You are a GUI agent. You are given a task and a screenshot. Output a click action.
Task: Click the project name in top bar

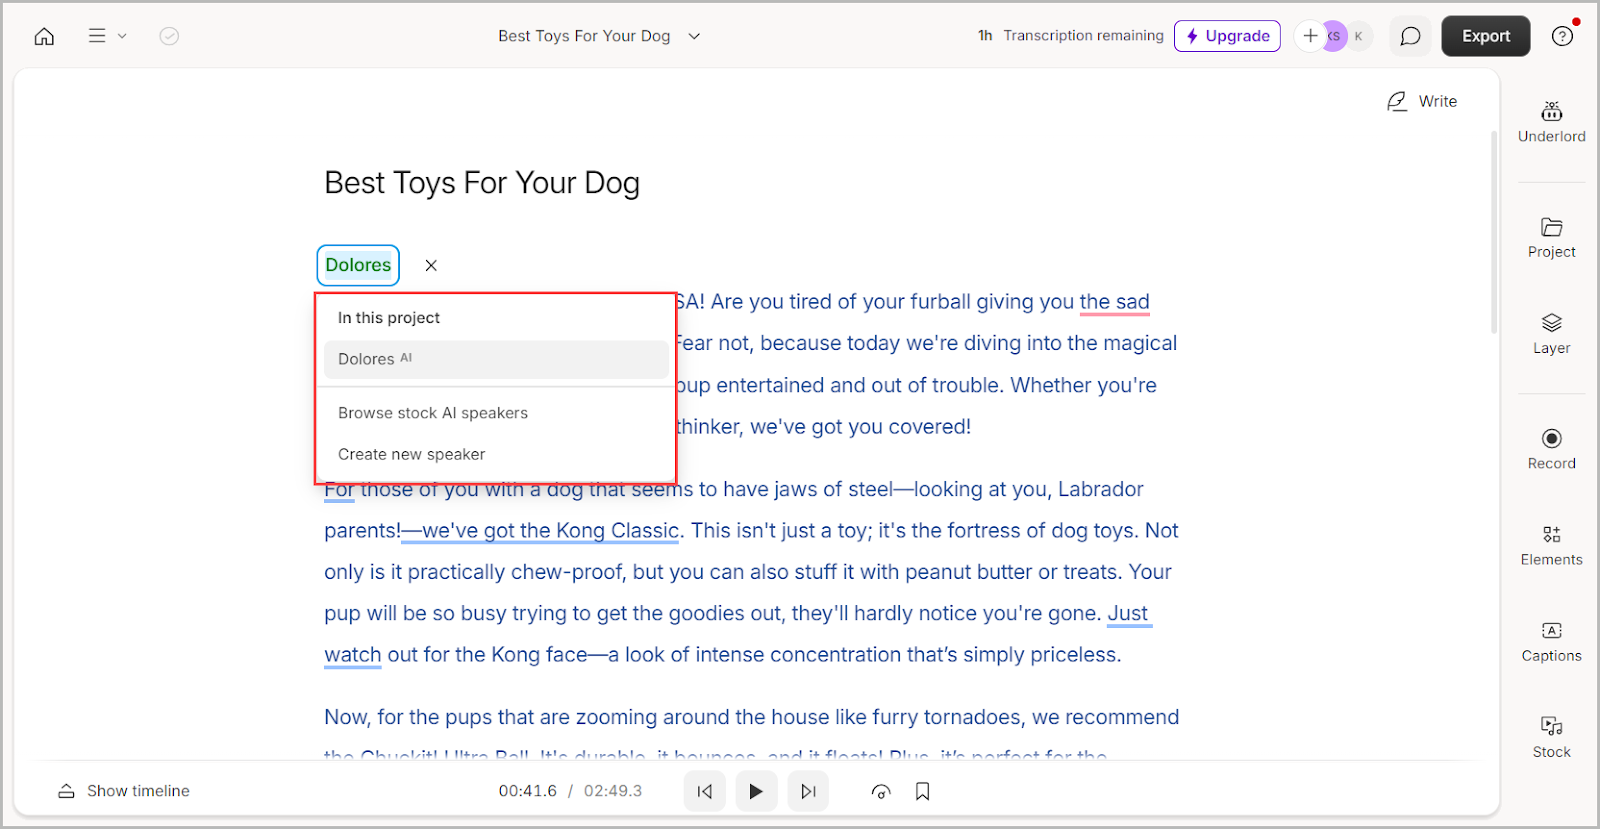tap(584, 36)
